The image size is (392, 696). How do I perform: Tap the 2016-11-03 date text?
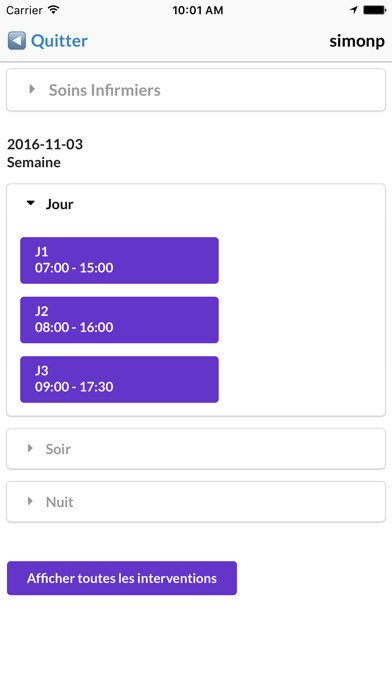45,144
